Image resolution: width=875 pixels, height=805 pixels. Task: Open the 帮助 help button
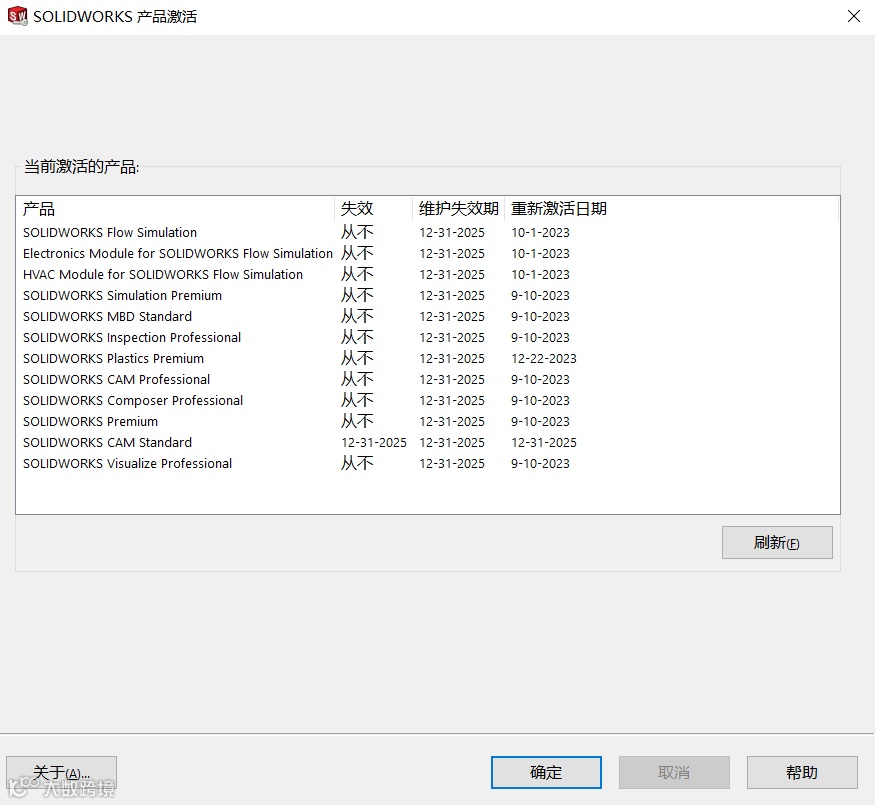(802, 772)
